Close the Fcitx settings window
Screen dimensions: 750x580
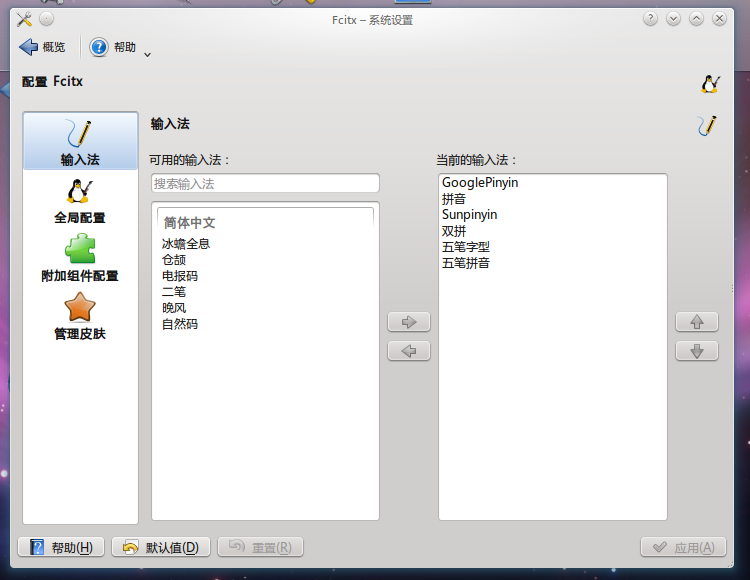coord(719,19)
